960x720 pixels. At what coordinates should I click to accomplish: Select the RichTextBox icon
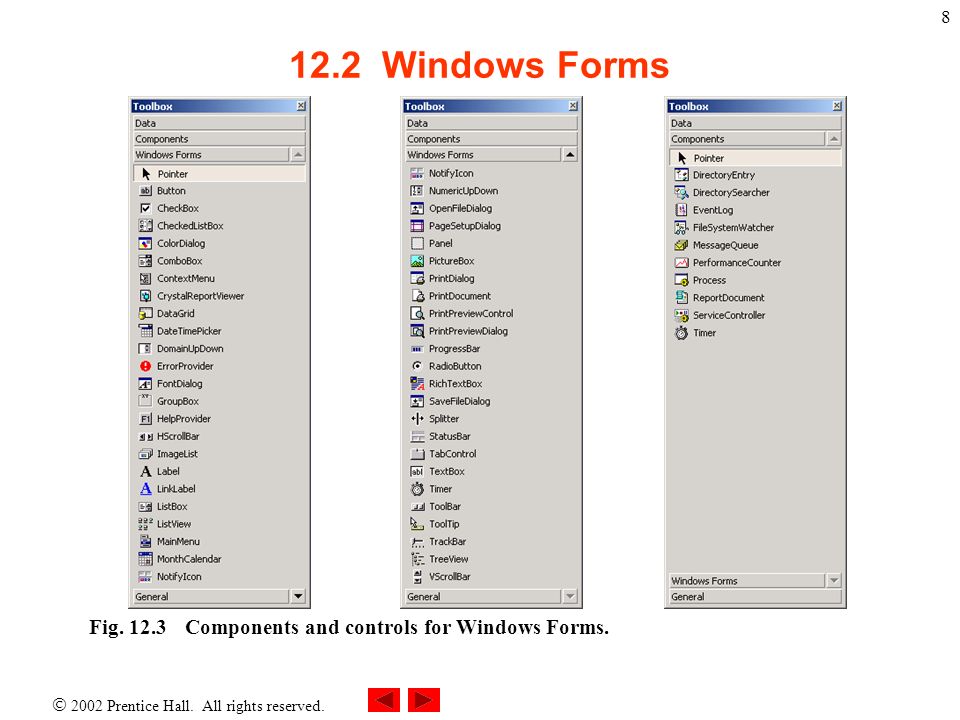click(417, 384)
